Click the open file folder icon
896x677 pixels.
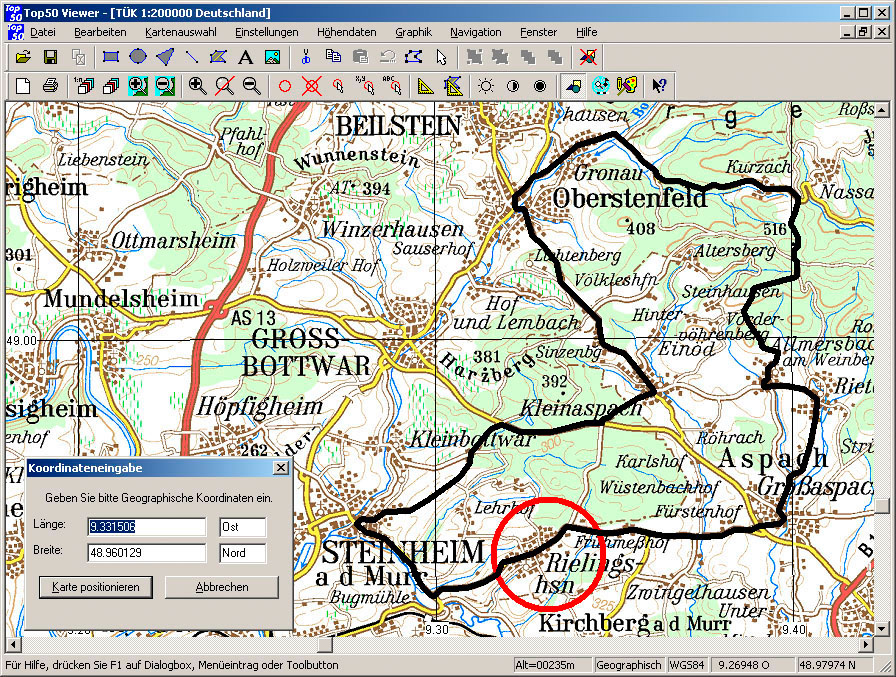[x=23, y=57]
